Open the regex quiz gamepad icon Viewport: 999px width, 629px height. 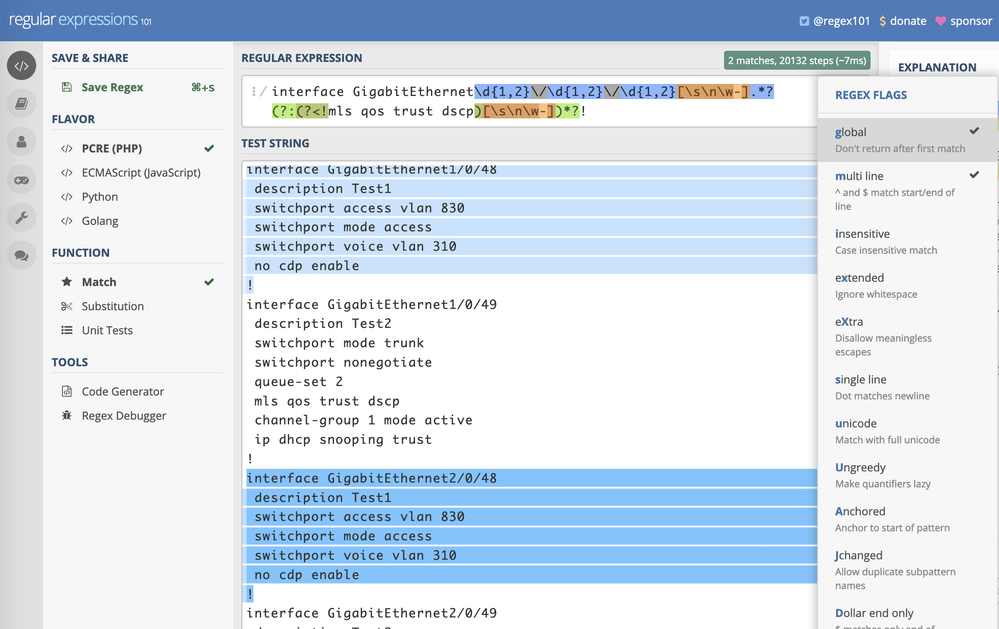[x=21, y=180]
